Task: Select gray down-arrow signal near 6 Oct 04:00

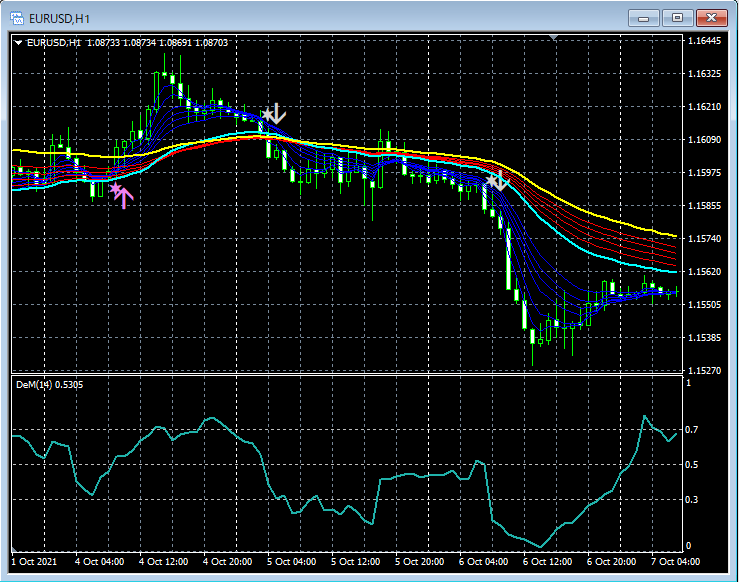Action: [501, 181]
